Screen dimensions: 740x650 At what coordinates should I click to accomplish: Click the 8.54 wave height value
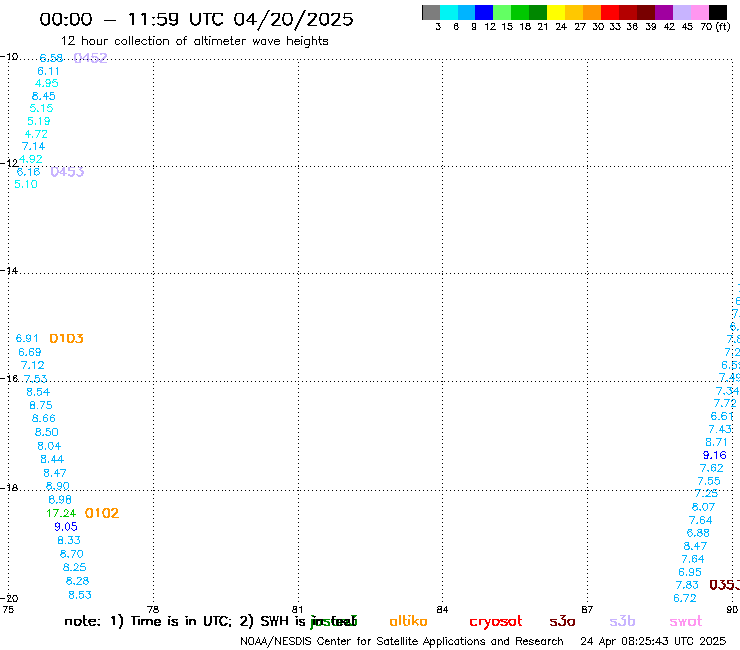click(38, 392)
